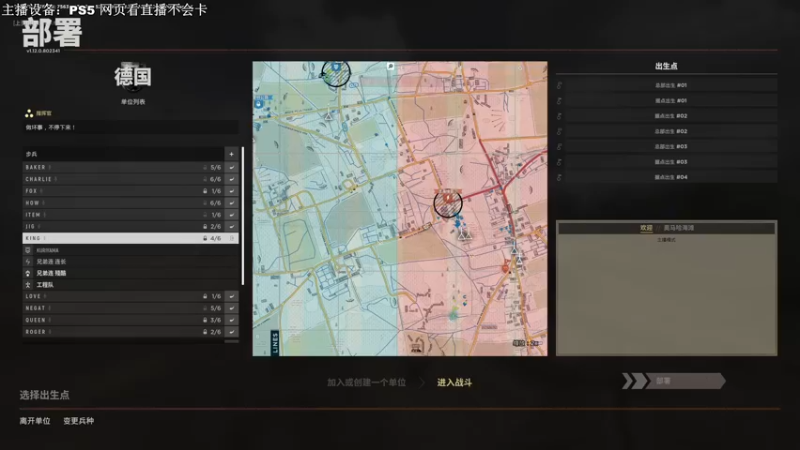Click the join icon on the JIG row
Image resolution: width=800 pixels, height=450 pixels.
tap(232, 227)
